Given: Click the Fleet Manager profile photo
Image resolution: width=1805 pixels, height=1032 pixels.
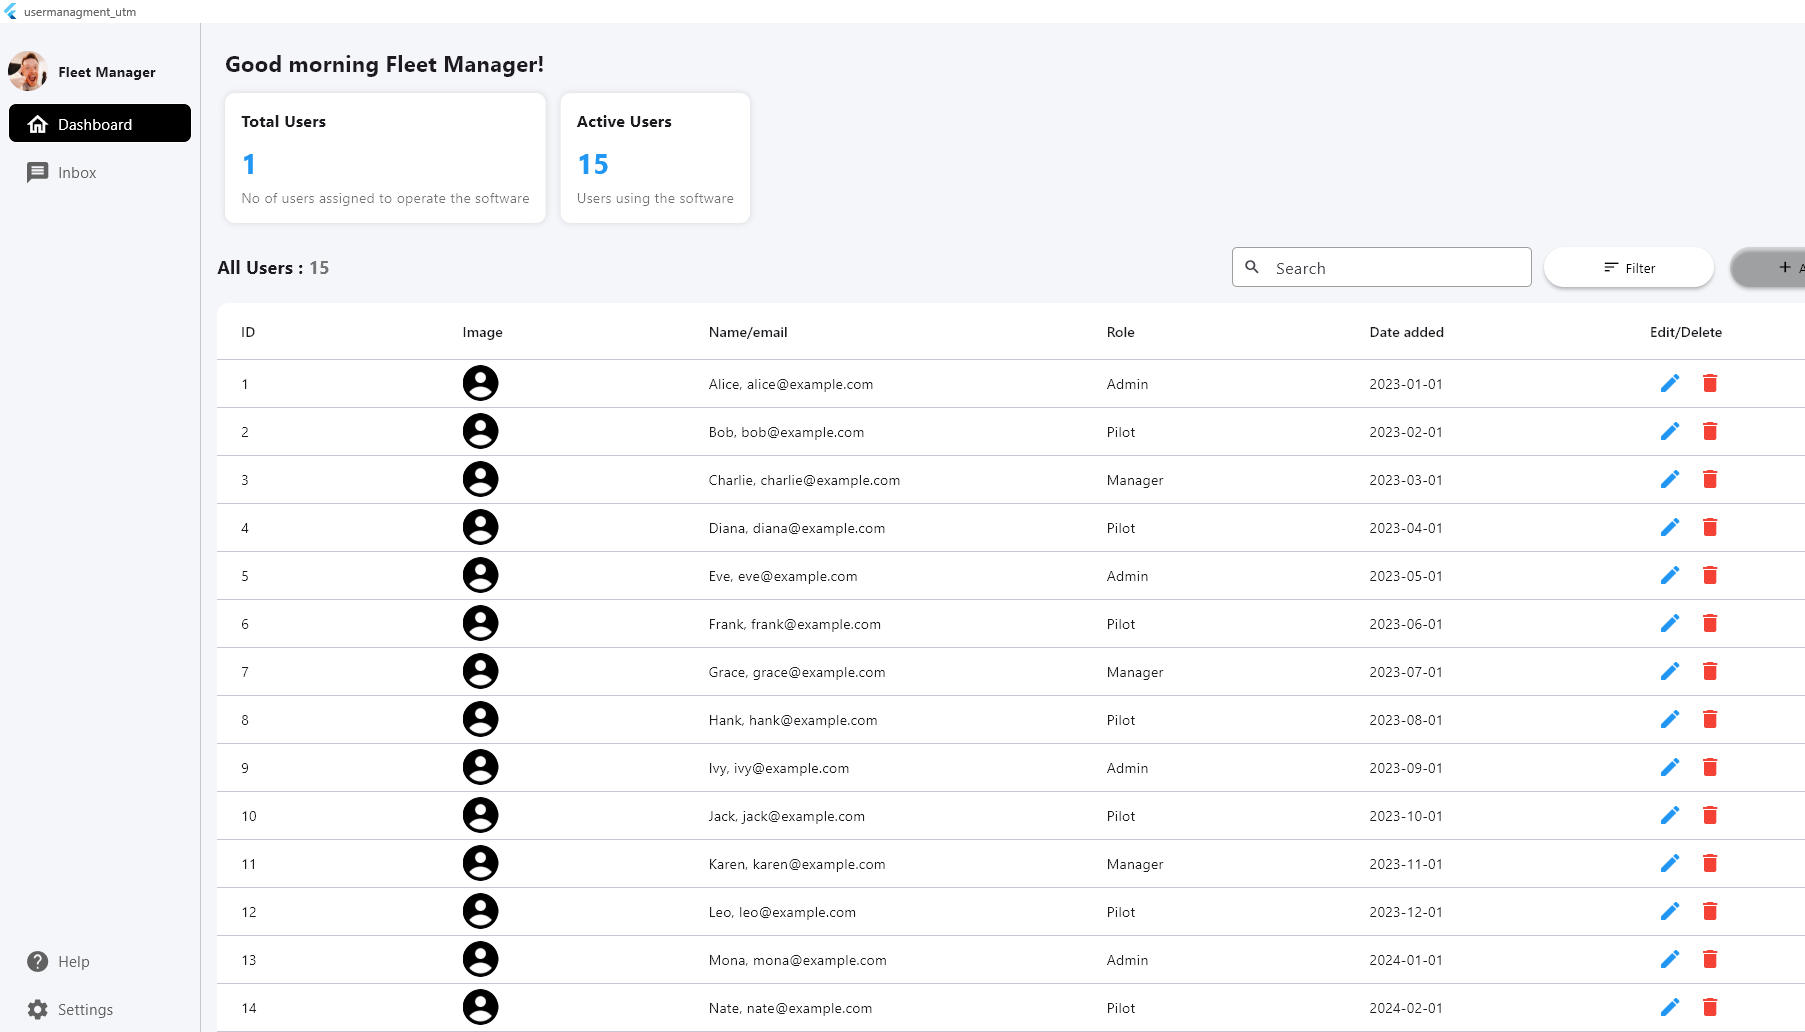Looking at the screenshot, I should click(x=28, y=72).
